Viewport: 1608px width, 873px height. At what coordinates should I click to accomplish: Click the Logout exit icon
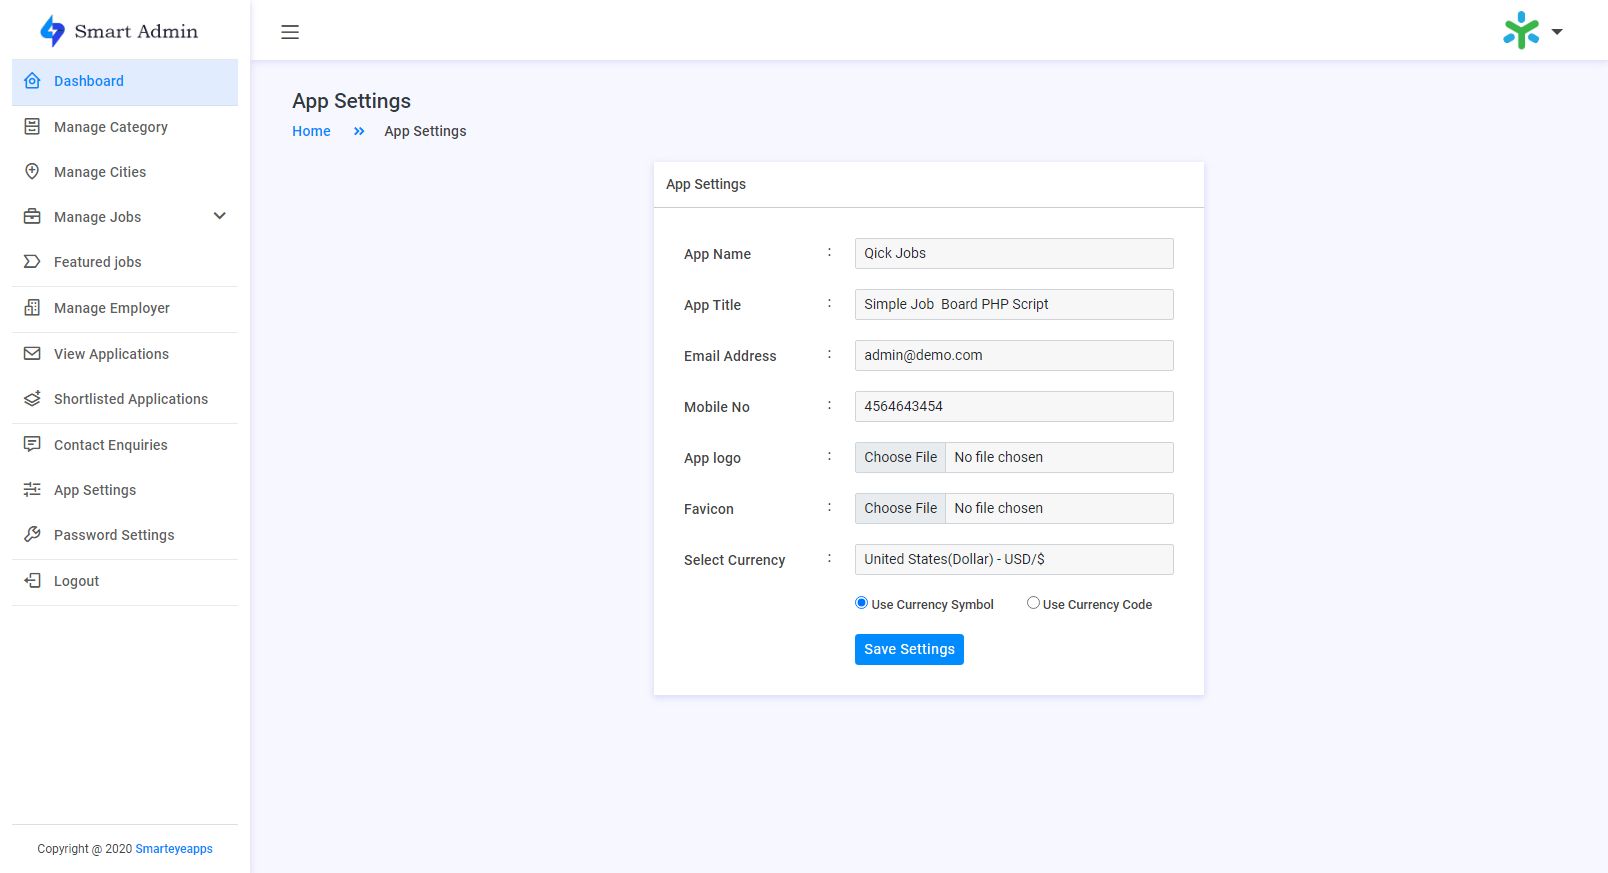click(32, 581)
